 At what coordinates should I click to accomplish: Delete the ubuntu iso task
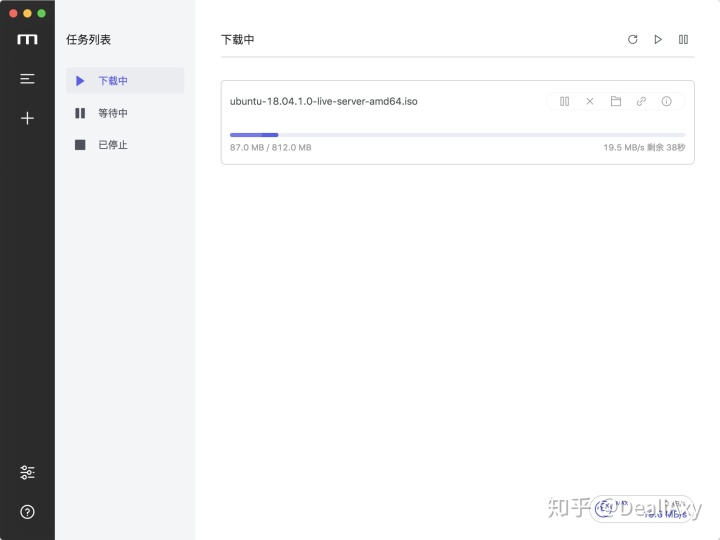coord(590,101)
